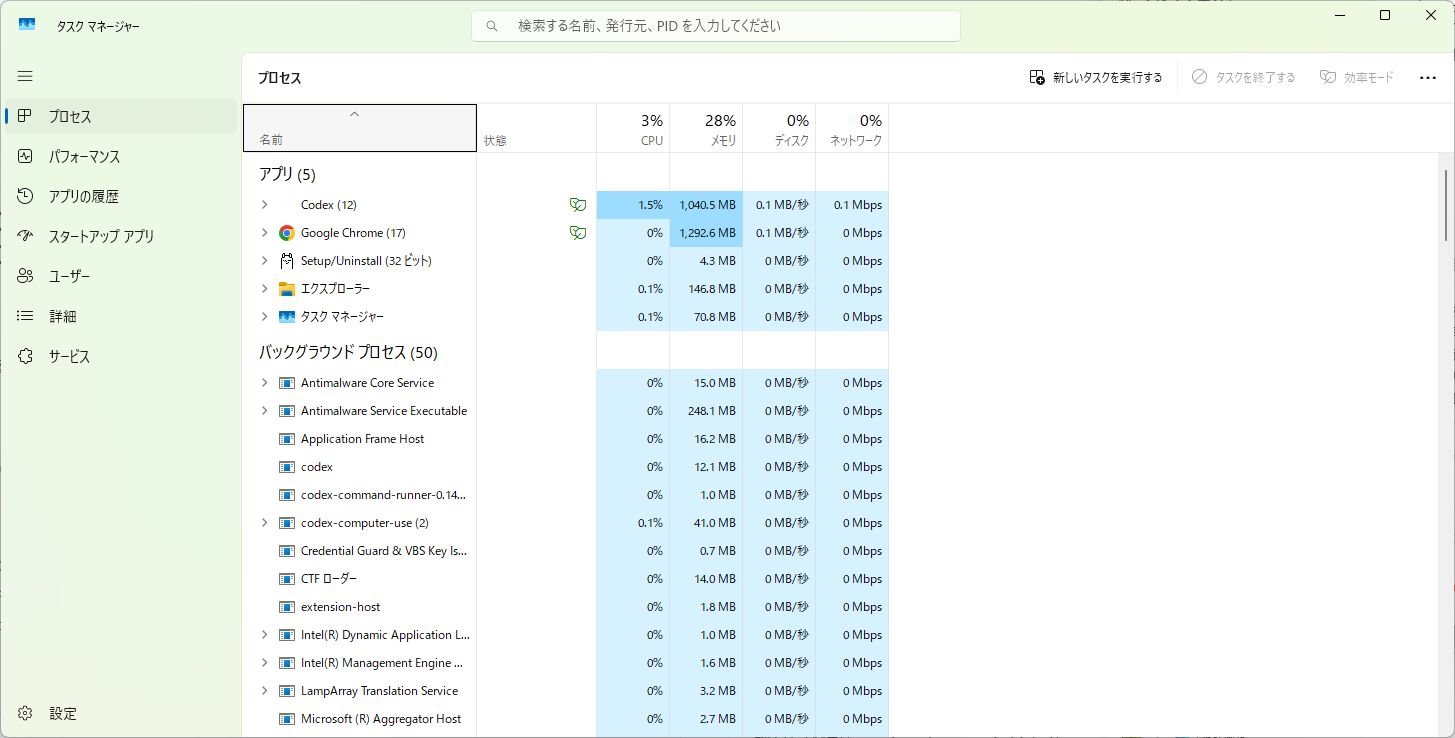Sort by the 名前 column header
1455x738 pixels.
[360, 128]
